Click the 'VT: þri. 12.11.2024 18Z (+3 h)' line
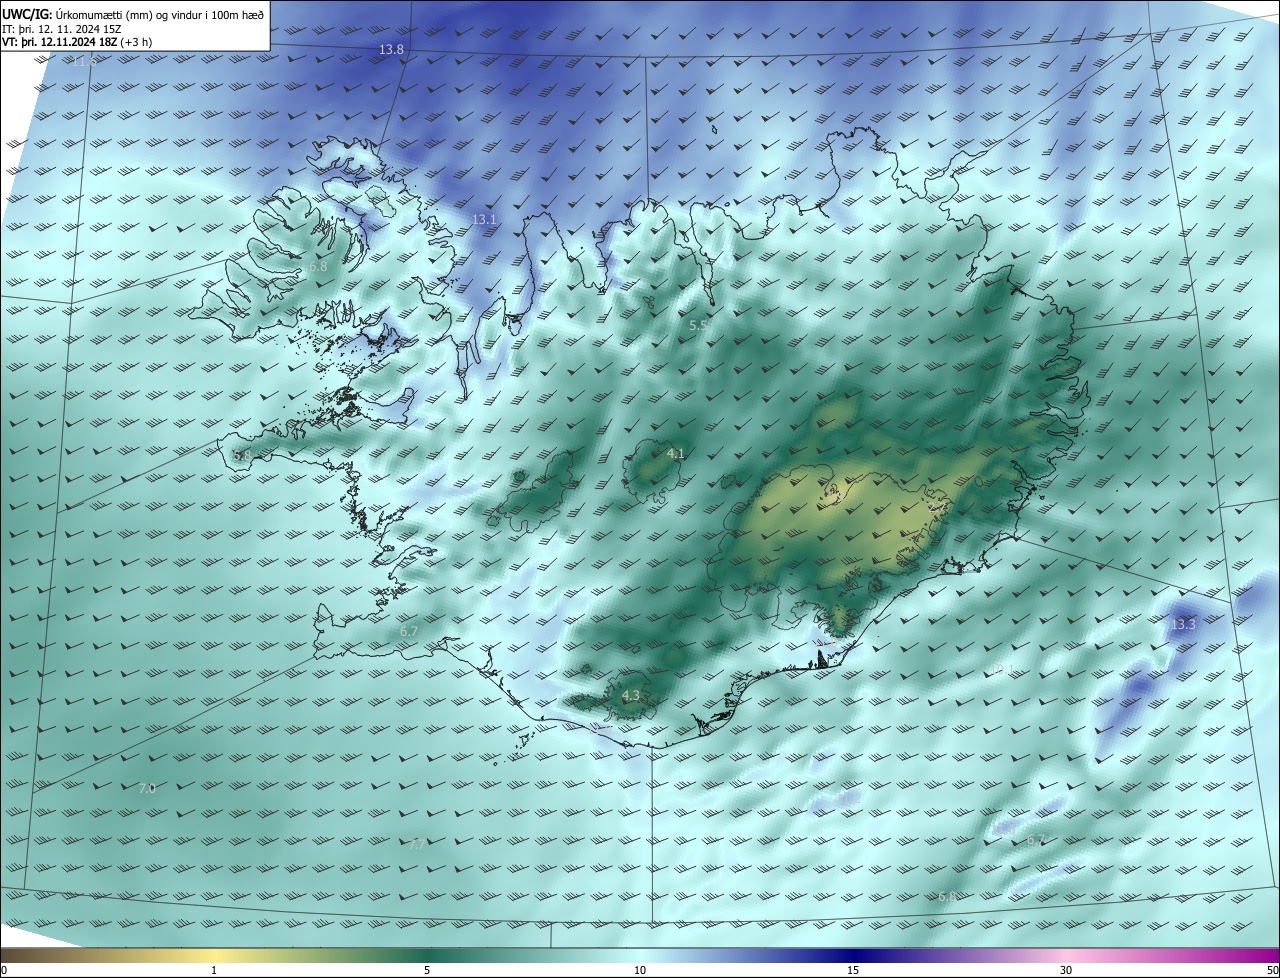 pos(77,43)
